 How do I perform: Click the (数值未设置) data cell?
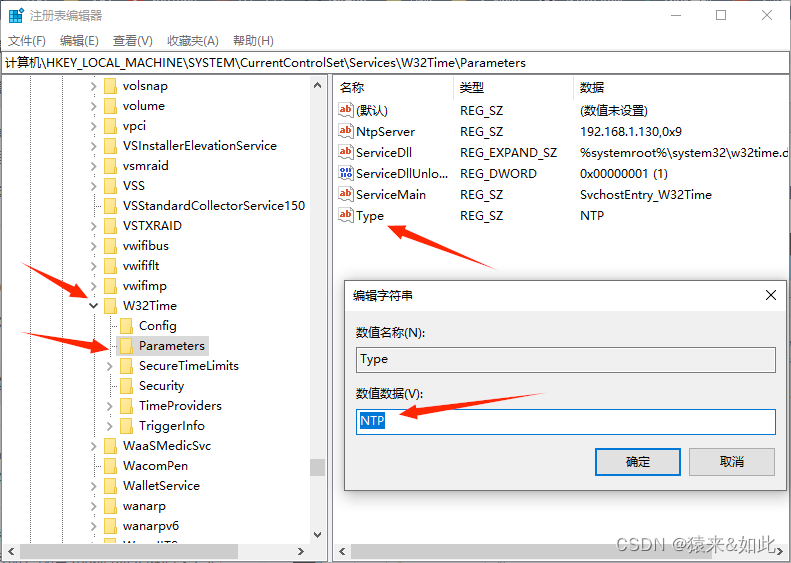pos(613,110)
